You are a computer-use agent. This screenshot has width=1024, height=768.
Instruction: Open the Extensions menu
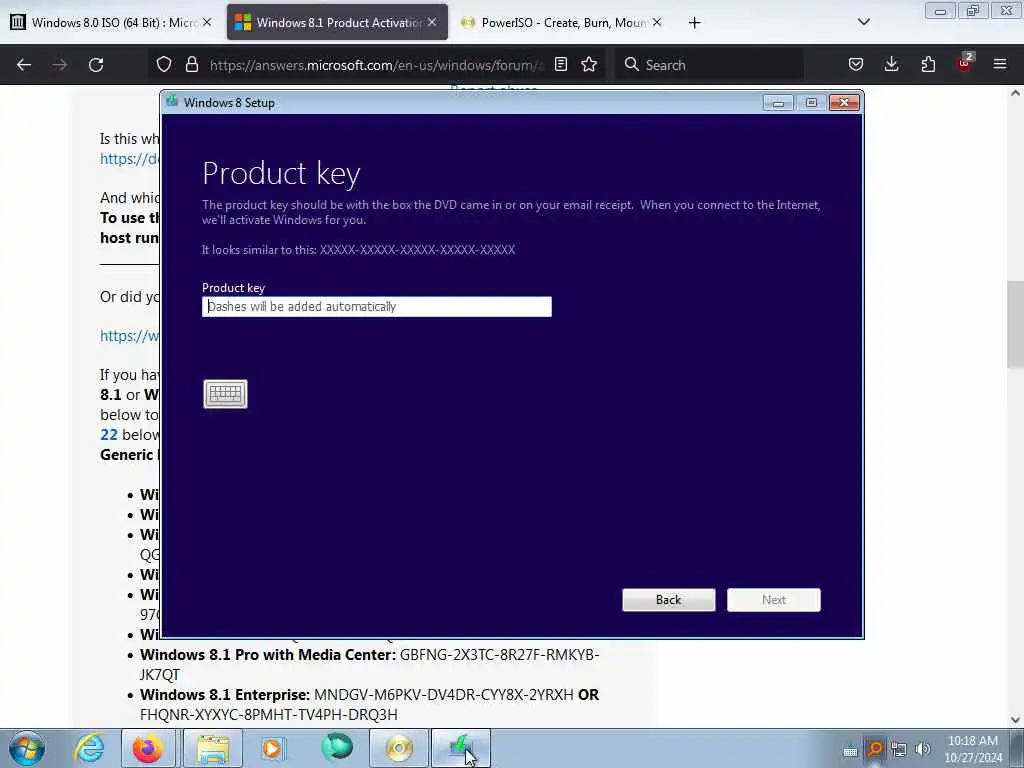pyautogui.click(x=928, y=64)
